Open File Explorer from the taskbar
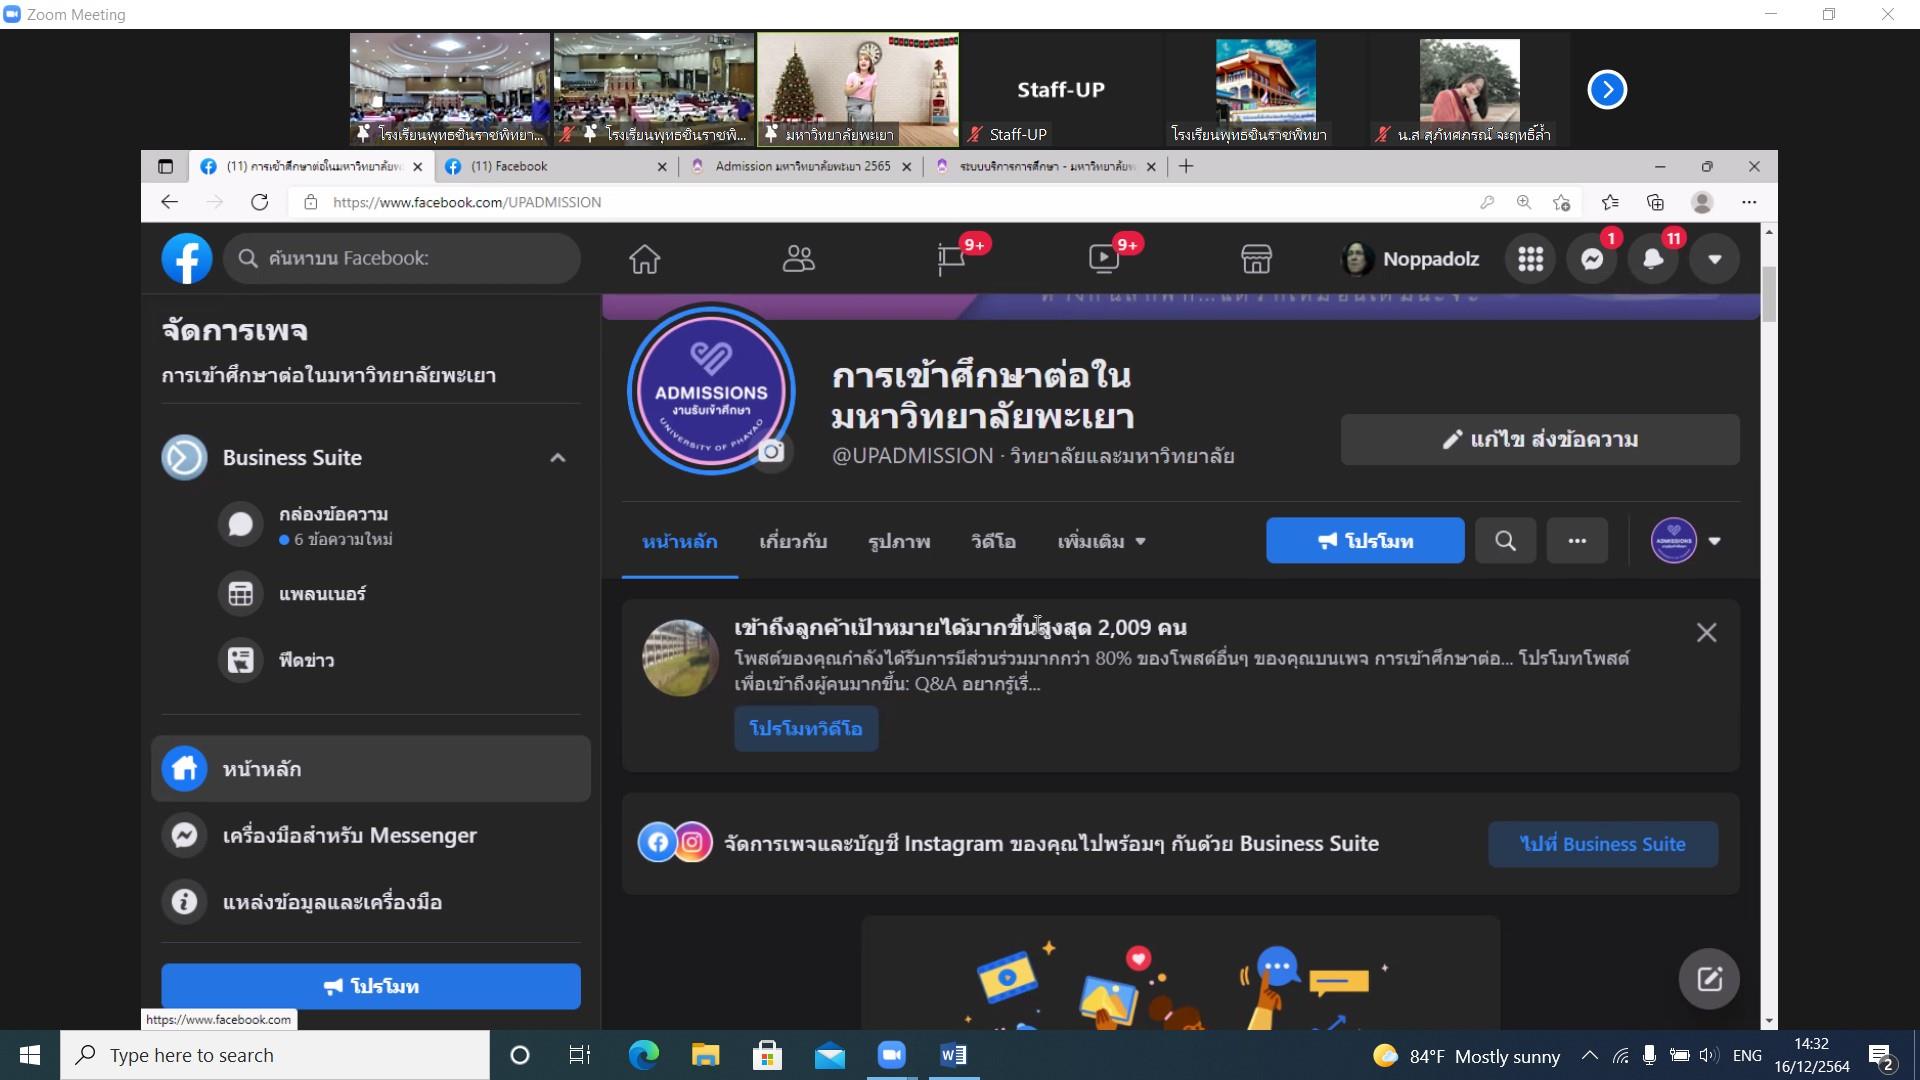Viewport: 1920px width, 1080px height. click(x=705, y=1055)
